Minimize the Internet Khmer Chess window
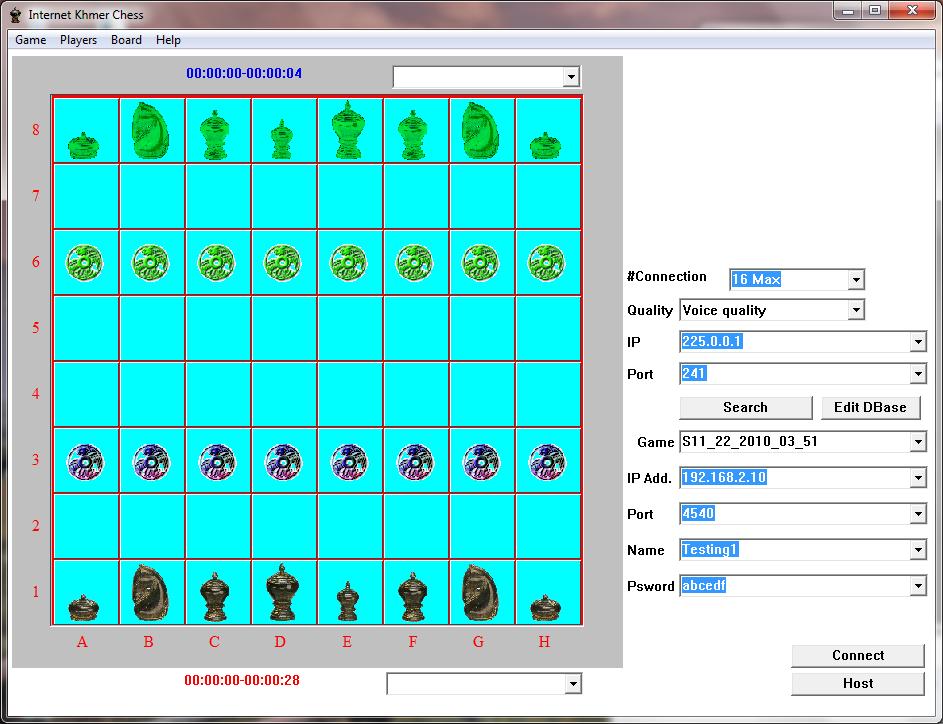Image resolution: width=943 pixels, height=724 pixels. tap(848, 11)
